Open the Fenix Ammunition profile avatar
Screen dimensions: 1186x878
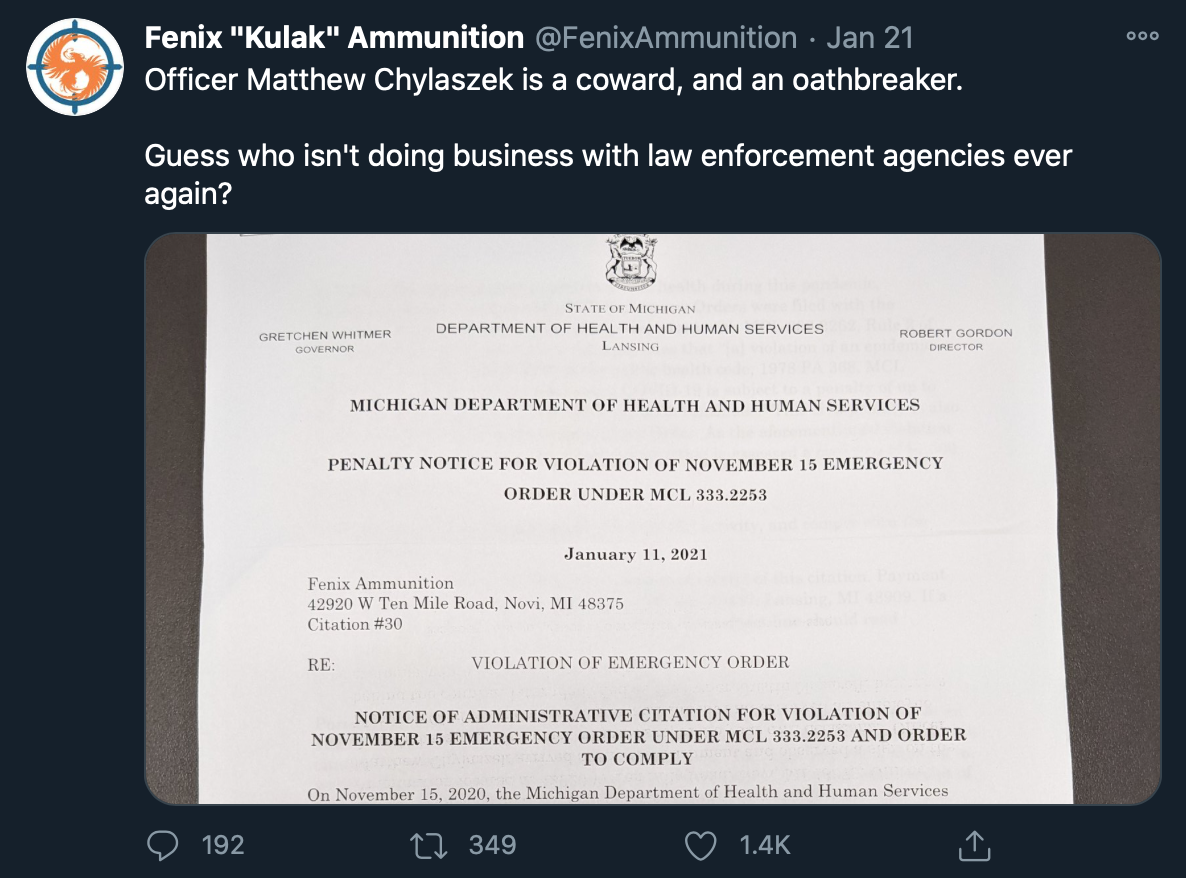coord(75,67)
